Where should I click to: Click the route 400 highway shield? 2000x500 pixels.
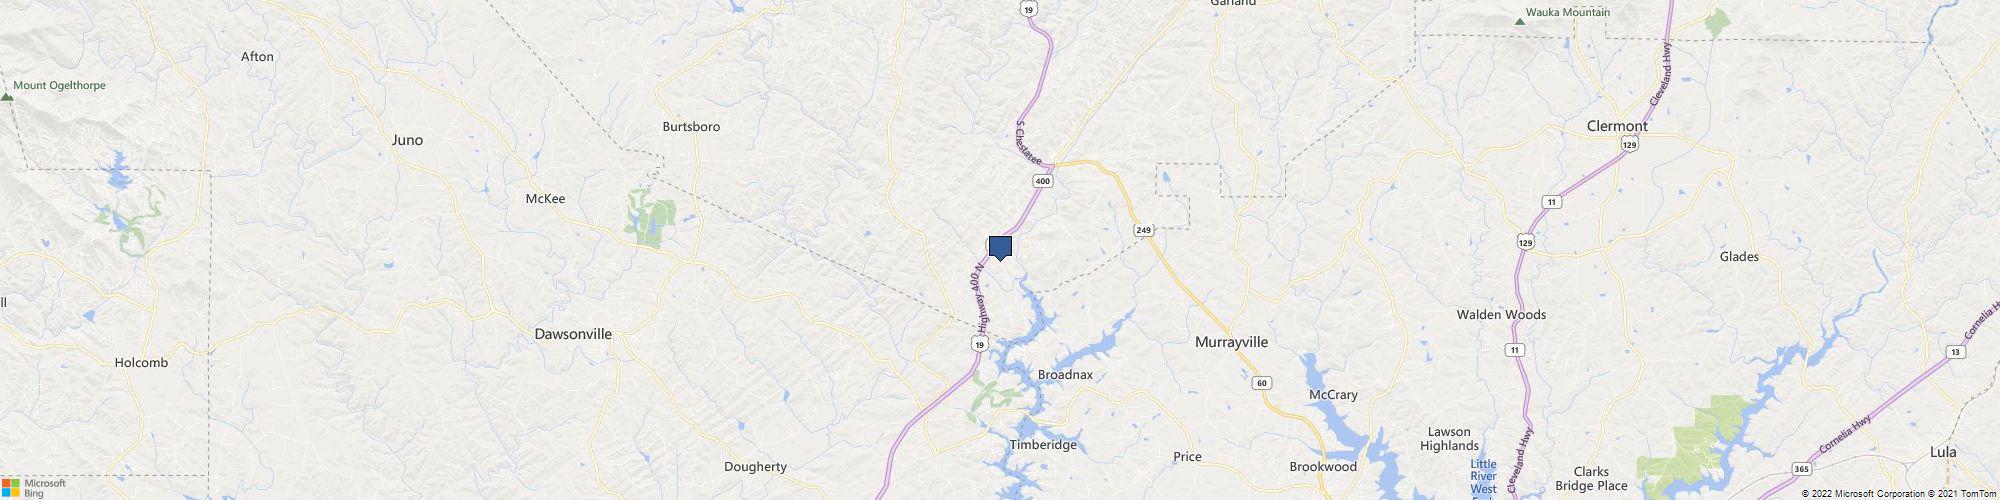(1043, 181)
